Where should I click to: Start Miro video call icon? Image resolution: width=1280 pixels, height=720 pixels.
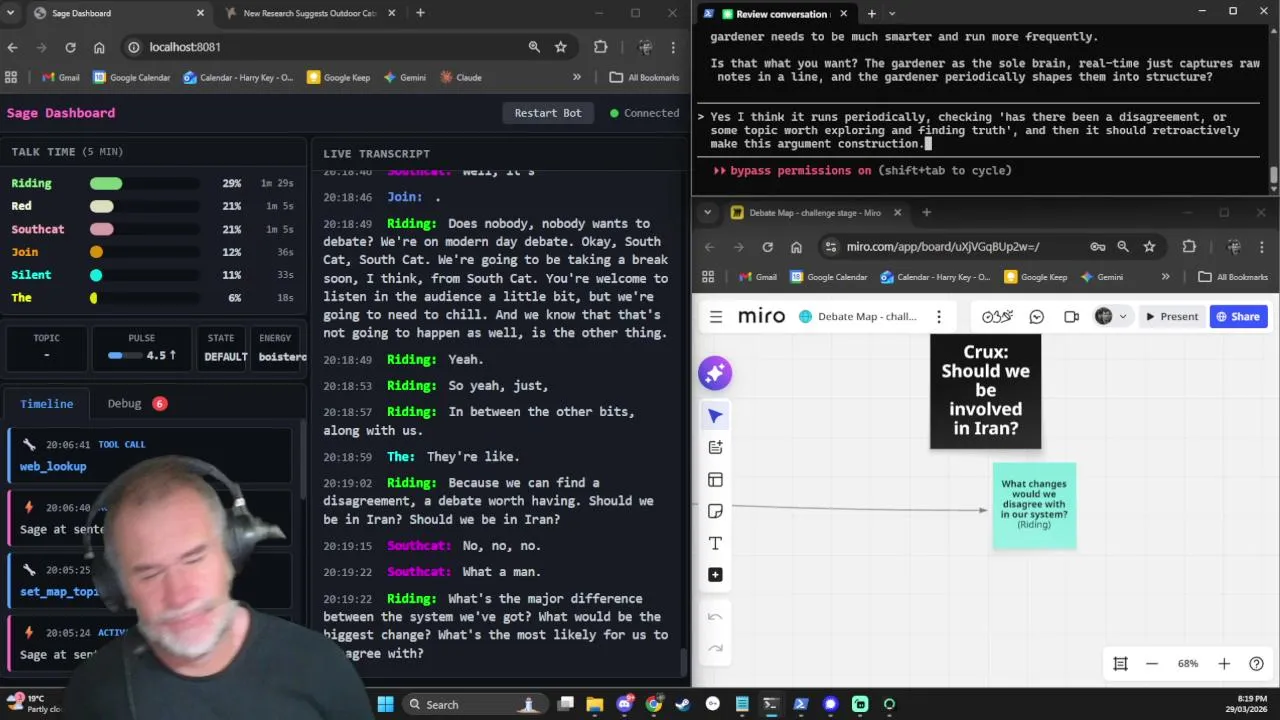point(1071,316)
